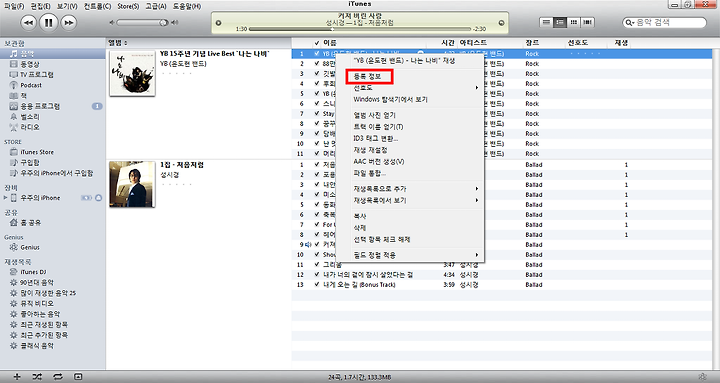Image resolution: width=720 pixels, height=383 pixels.
Task: Switch to album list view
Action: [560, 22]
